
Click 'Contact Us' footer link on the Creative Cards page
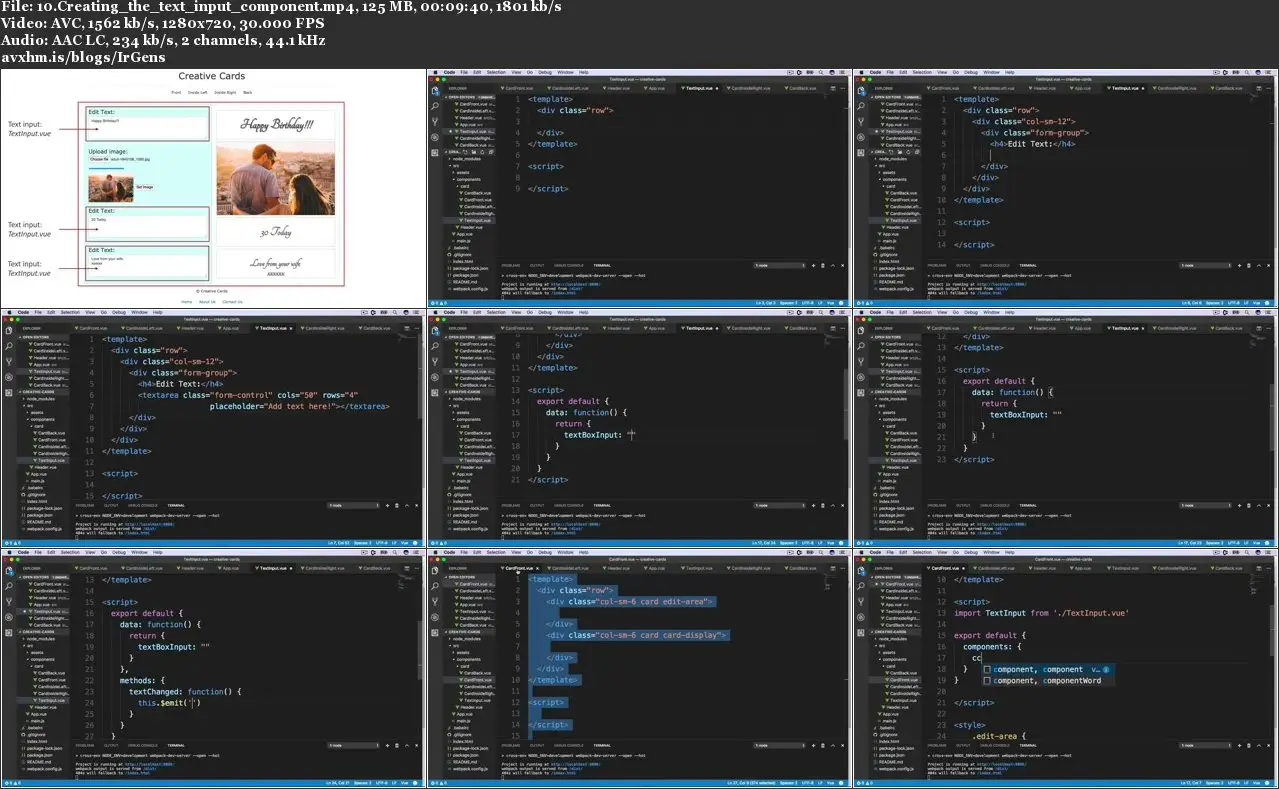(x=232, y=301)
